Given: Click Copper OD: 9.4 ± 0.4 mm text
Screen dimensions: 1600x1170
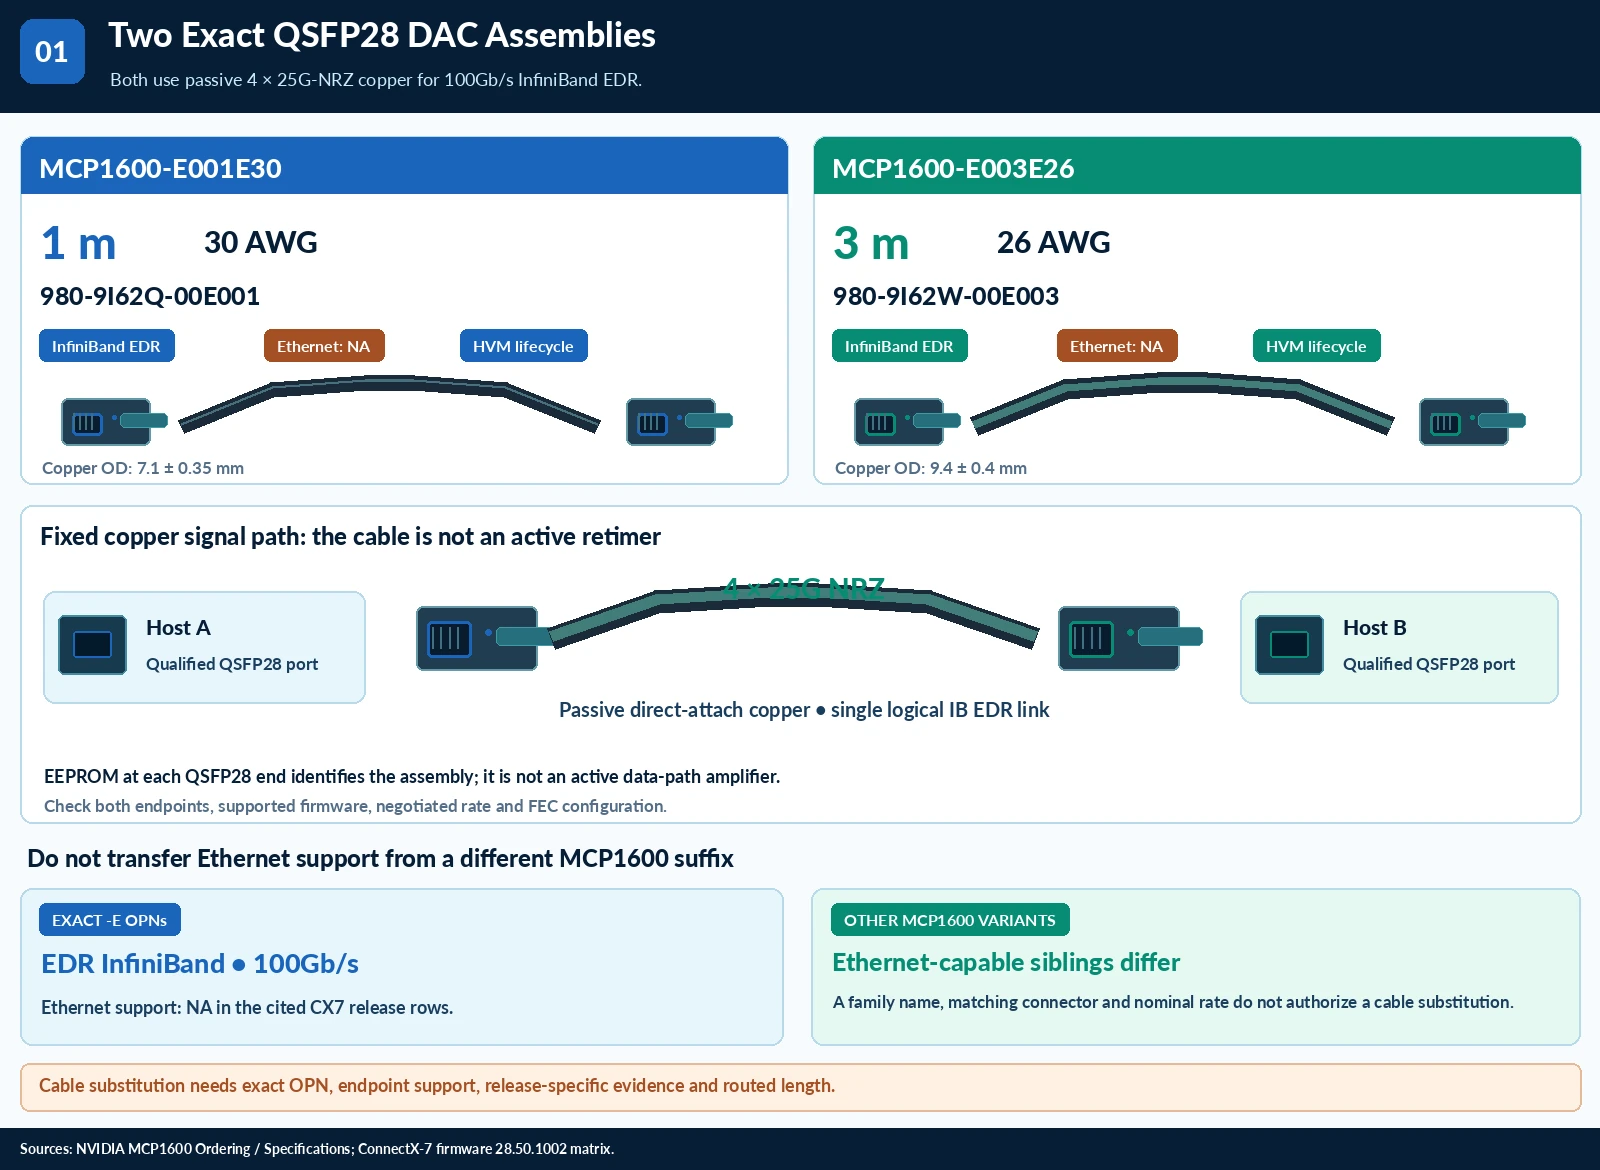Looking at the screenshot, I should (x=931, y=468).
